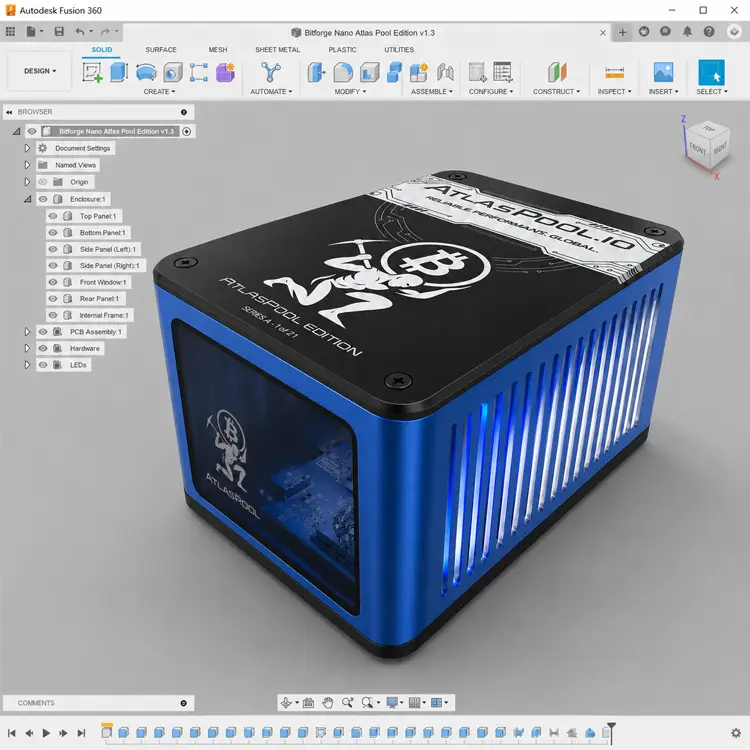
Task: Select the Fillet tool
Action: [x=343, y=73]
